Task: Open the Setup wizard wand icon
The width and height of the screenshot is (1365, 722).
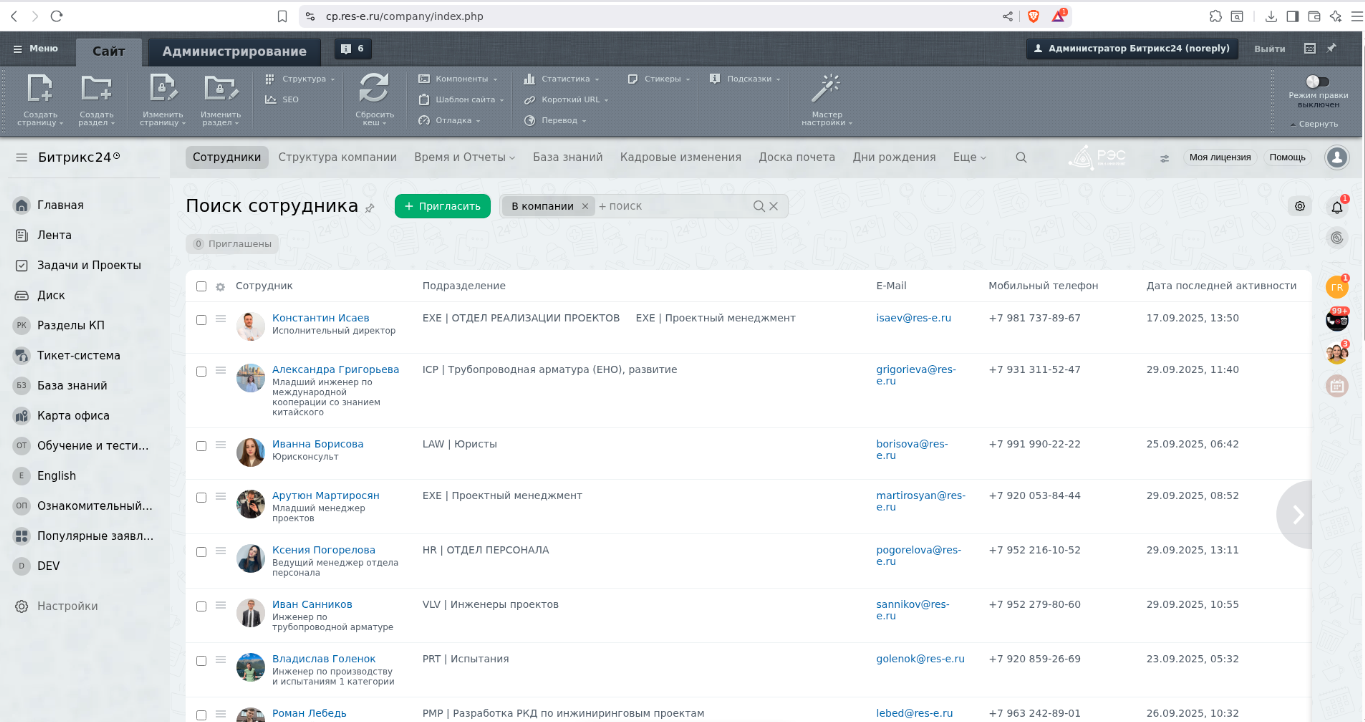Action: (825, 90)
